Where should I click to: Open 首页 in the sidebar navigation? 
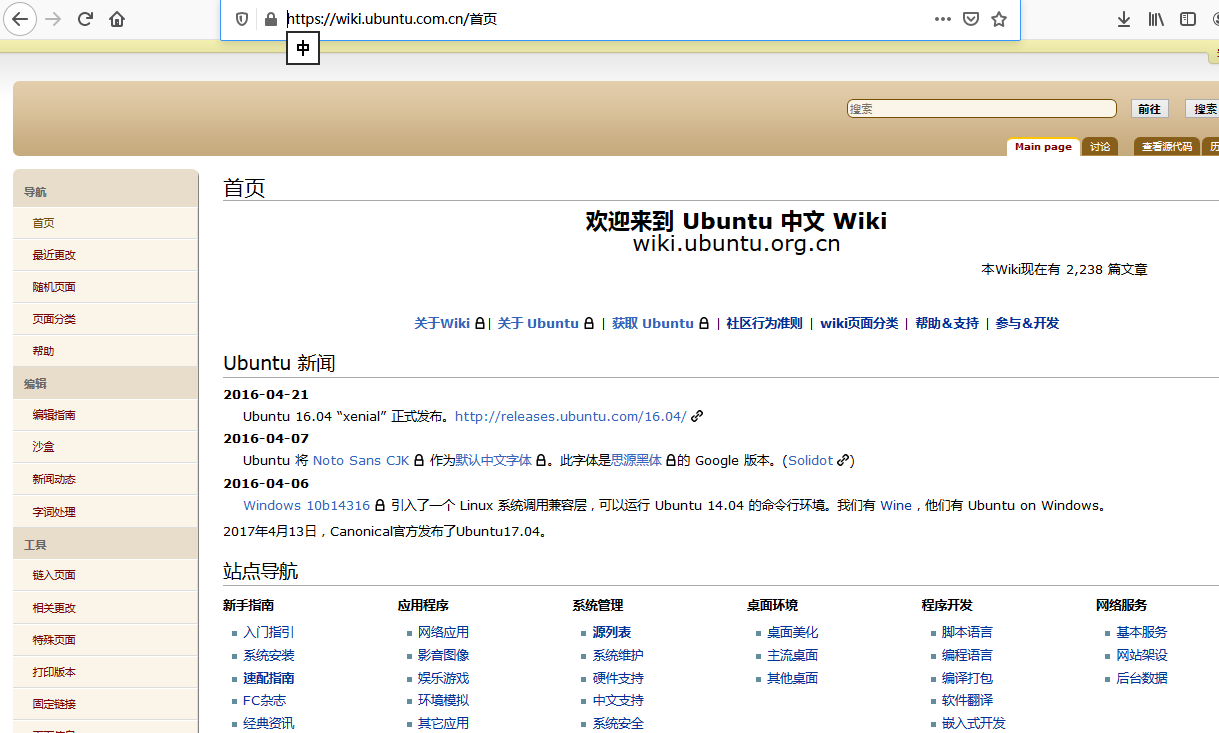click(43, 223)
